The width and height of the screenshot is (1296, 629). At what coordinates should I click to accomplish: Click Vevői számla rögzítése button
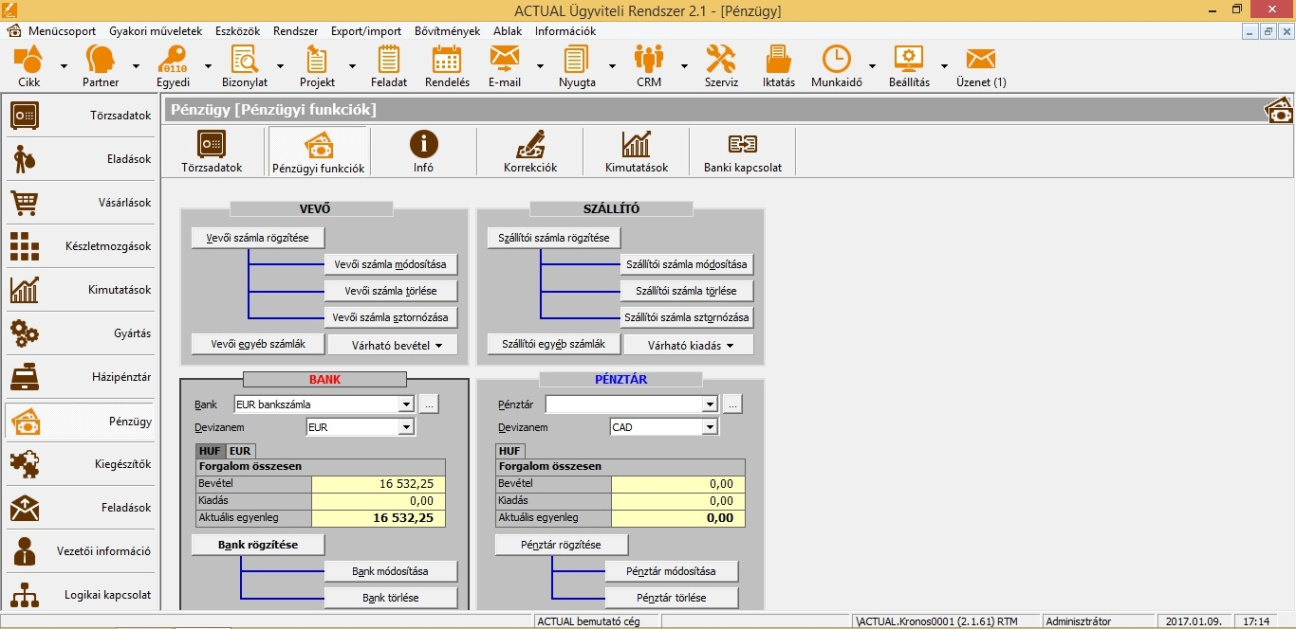257,238
